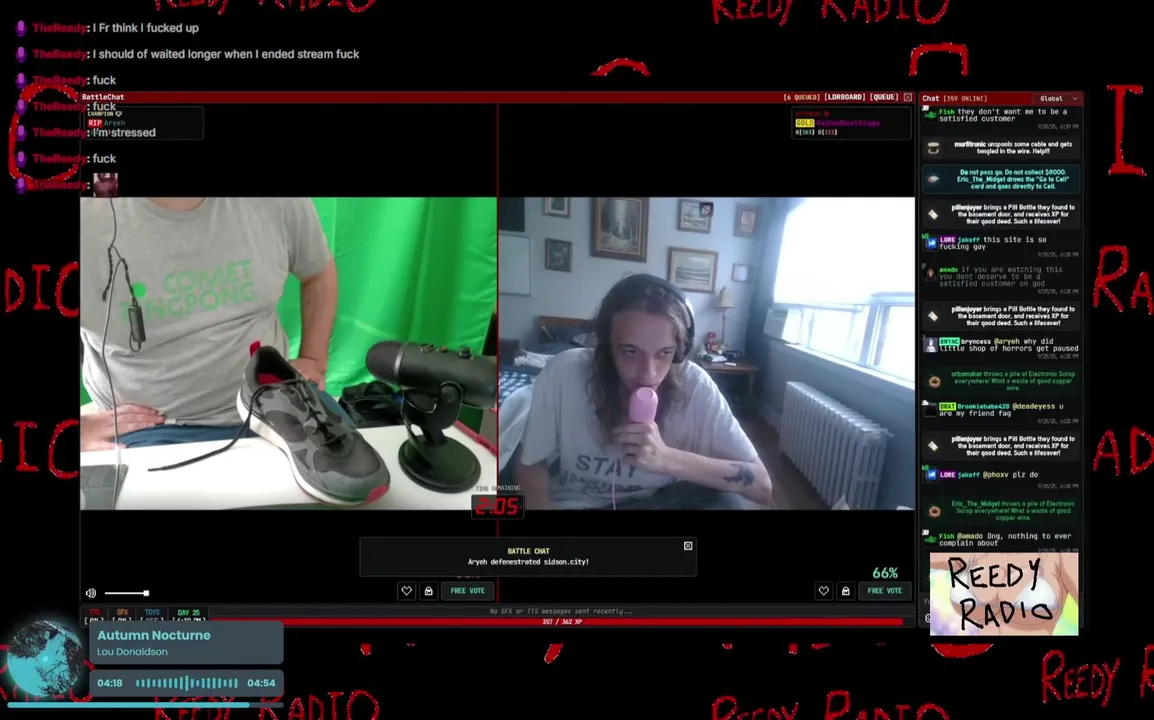Viewport: 1154px width, 720px height.
Task: Click the BattleChat window title
Action: point(103,97)
